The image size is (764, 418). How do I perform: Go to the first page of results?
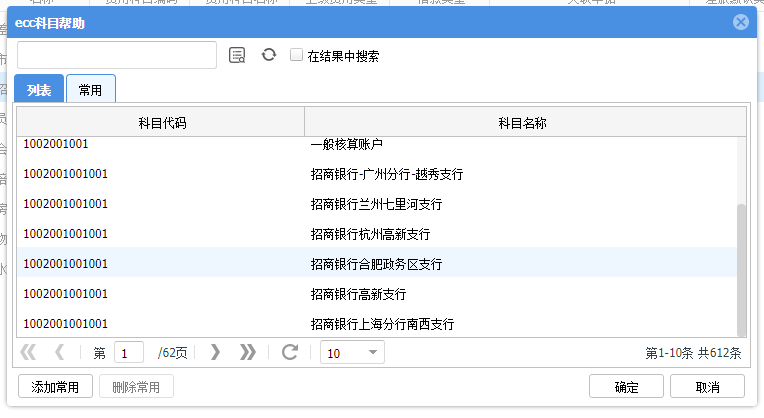tap(28, 352)
